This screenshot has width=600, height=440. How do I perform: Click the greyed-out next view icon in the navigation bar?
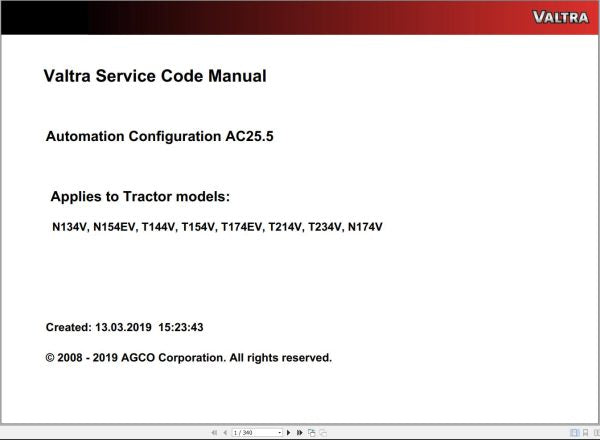[322, 433]
